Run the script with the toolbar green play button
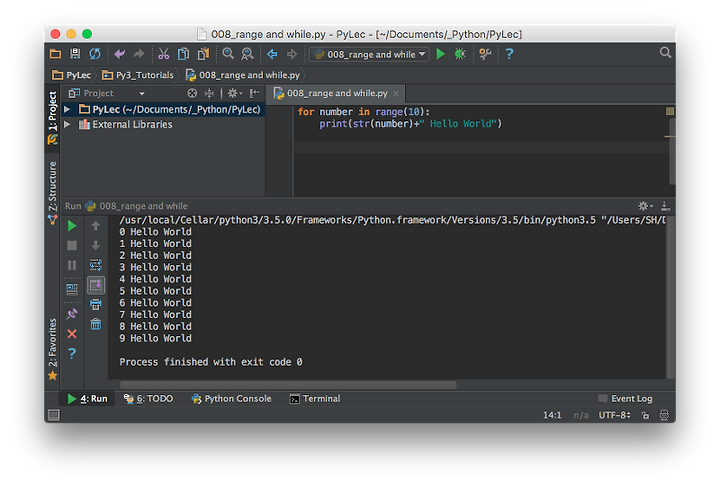 440,54
